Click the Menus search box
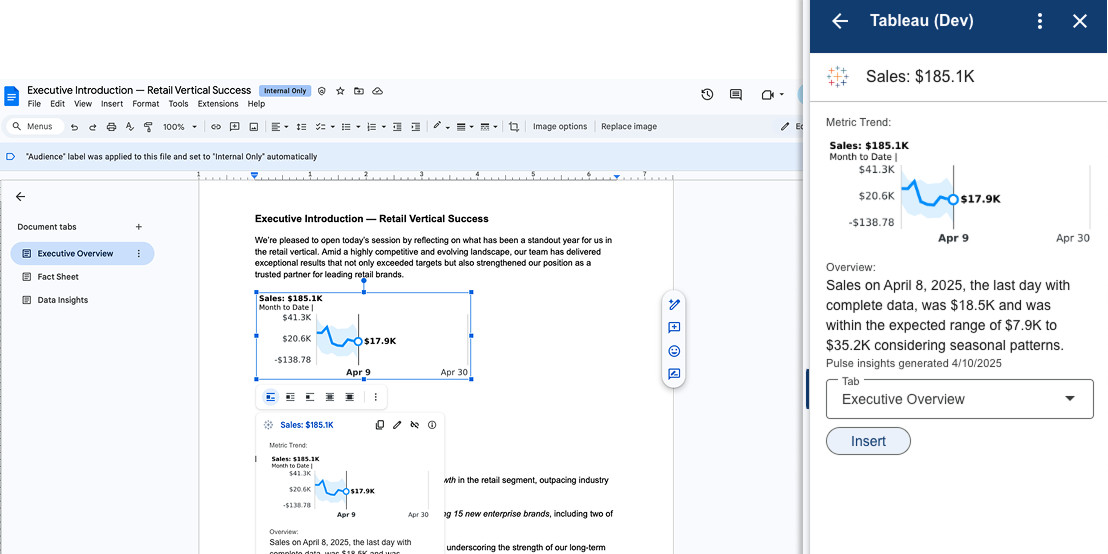This screenshot has width=1108, height=554. (35, 126)
